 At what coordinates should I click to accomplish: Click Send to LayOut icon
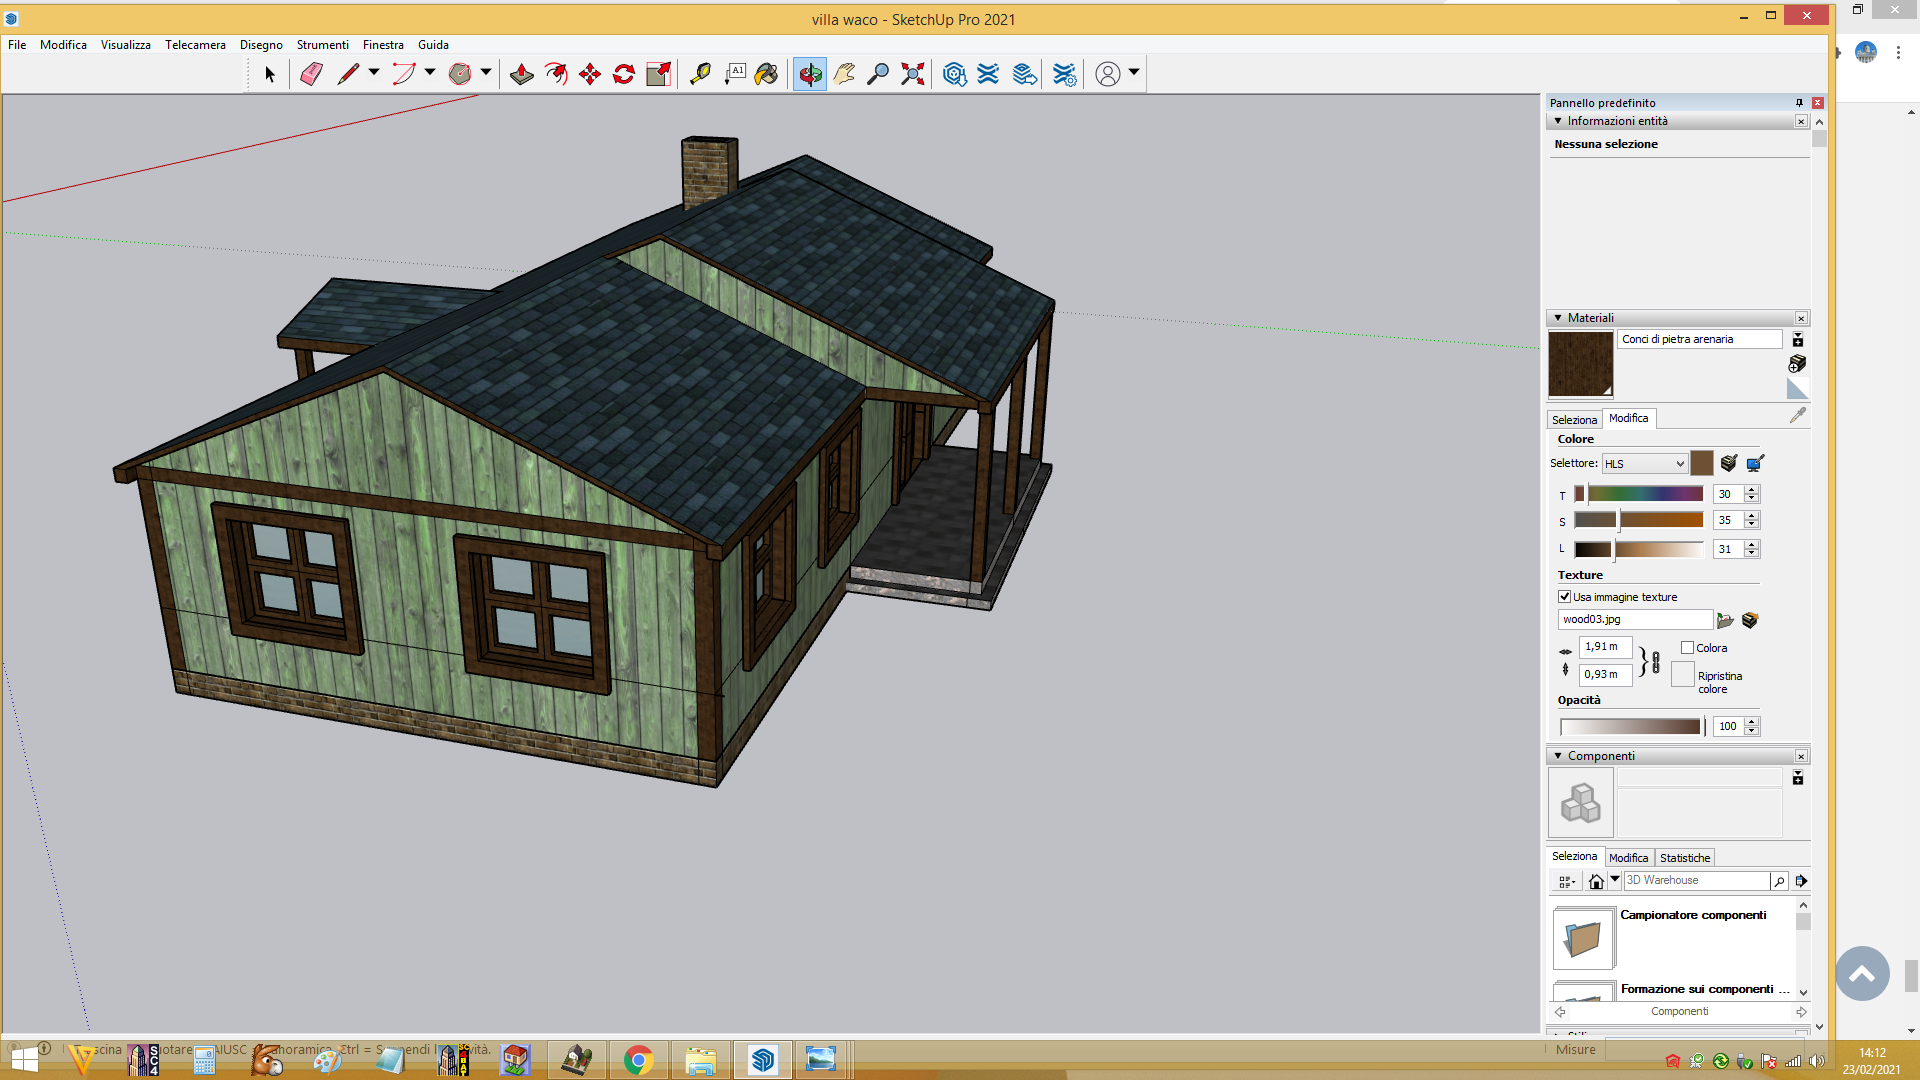1024,74
